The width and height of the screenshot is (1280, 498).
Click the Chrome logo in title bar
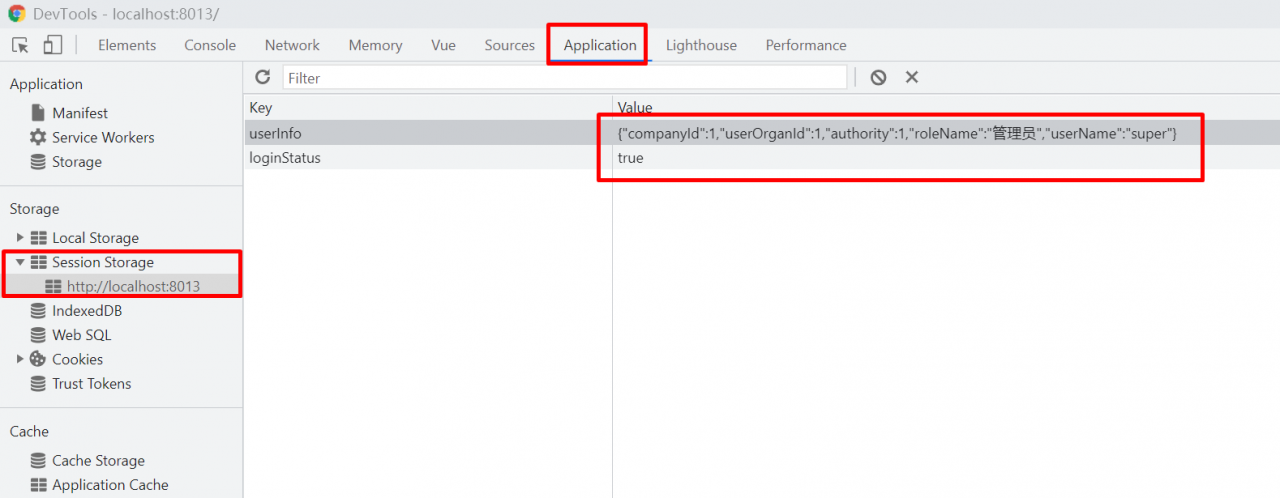click(x=17, y=14)
